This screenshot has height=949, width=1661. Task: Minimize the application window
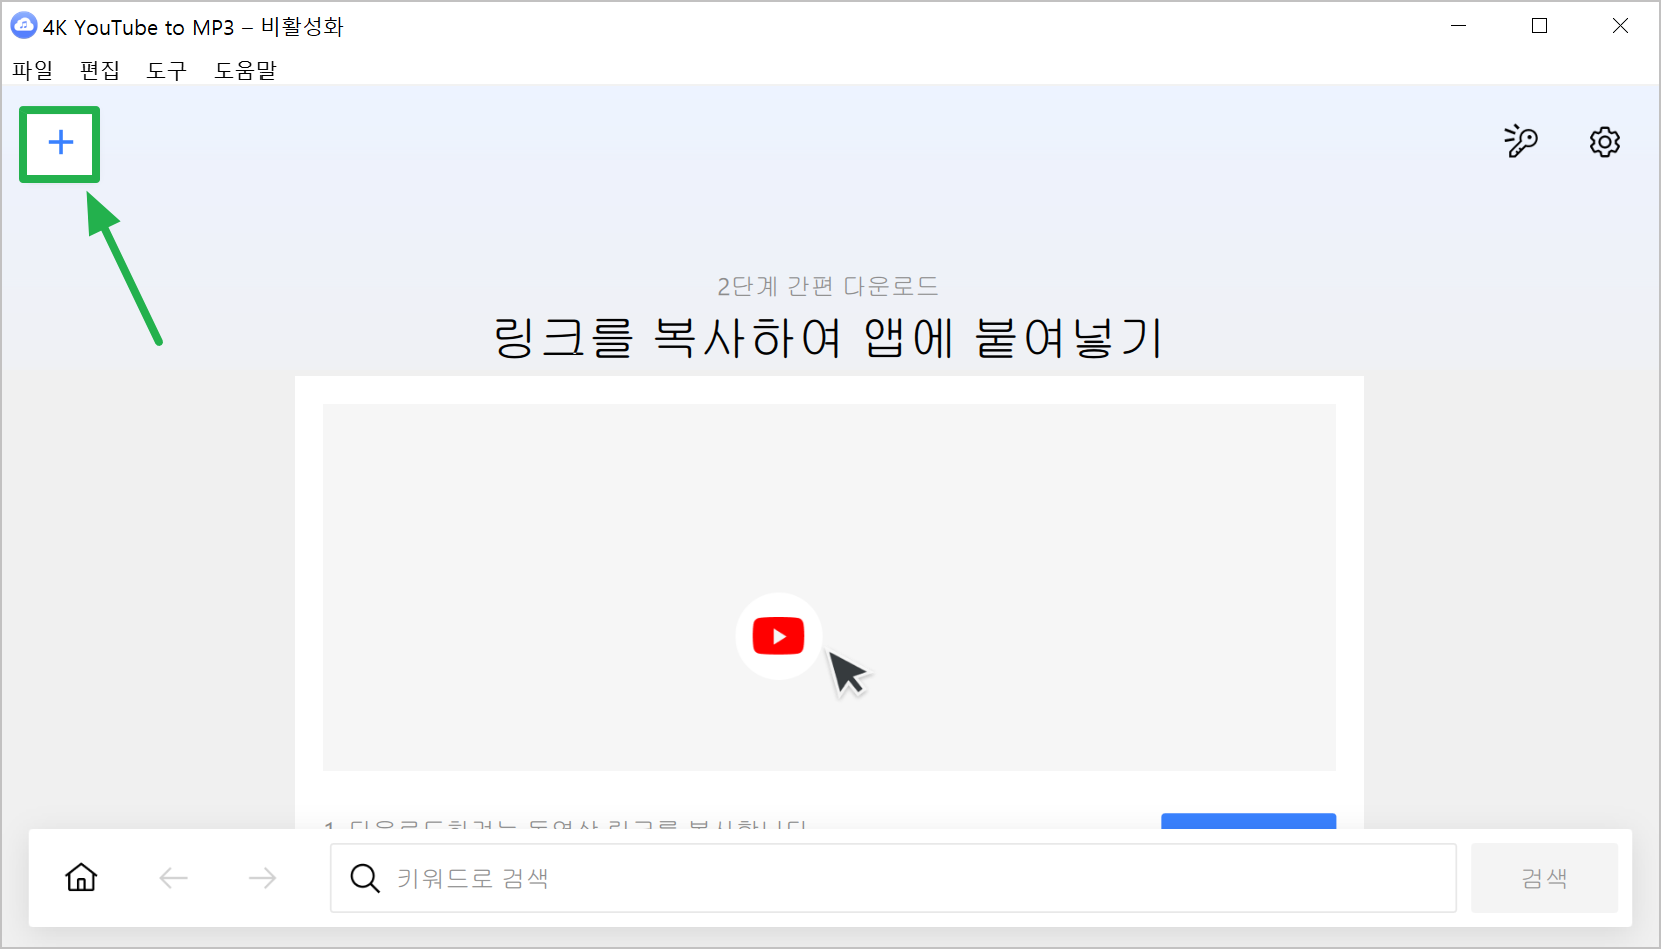coord(1459,26)
